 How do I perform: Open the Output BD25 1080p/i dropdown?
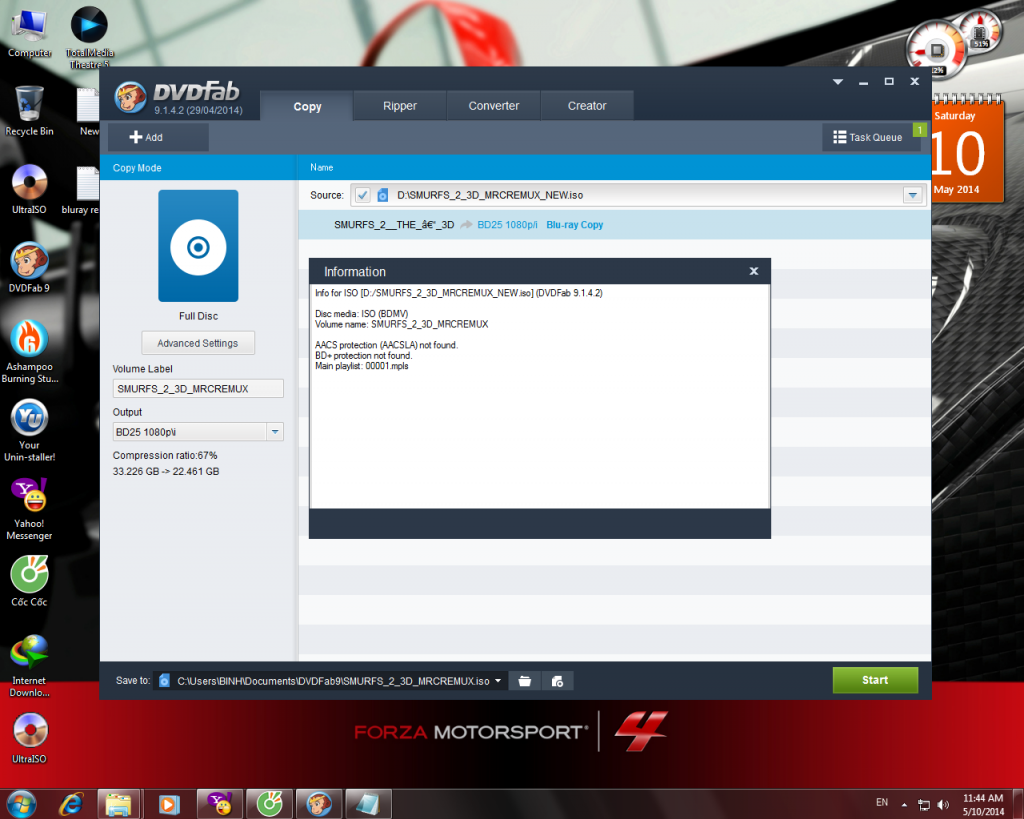(275, 432)
